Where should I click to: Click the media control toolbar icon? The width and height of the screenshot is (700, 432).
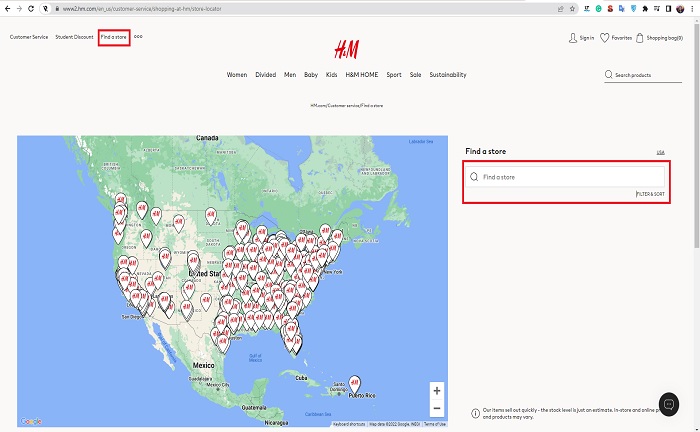[657, 8]
